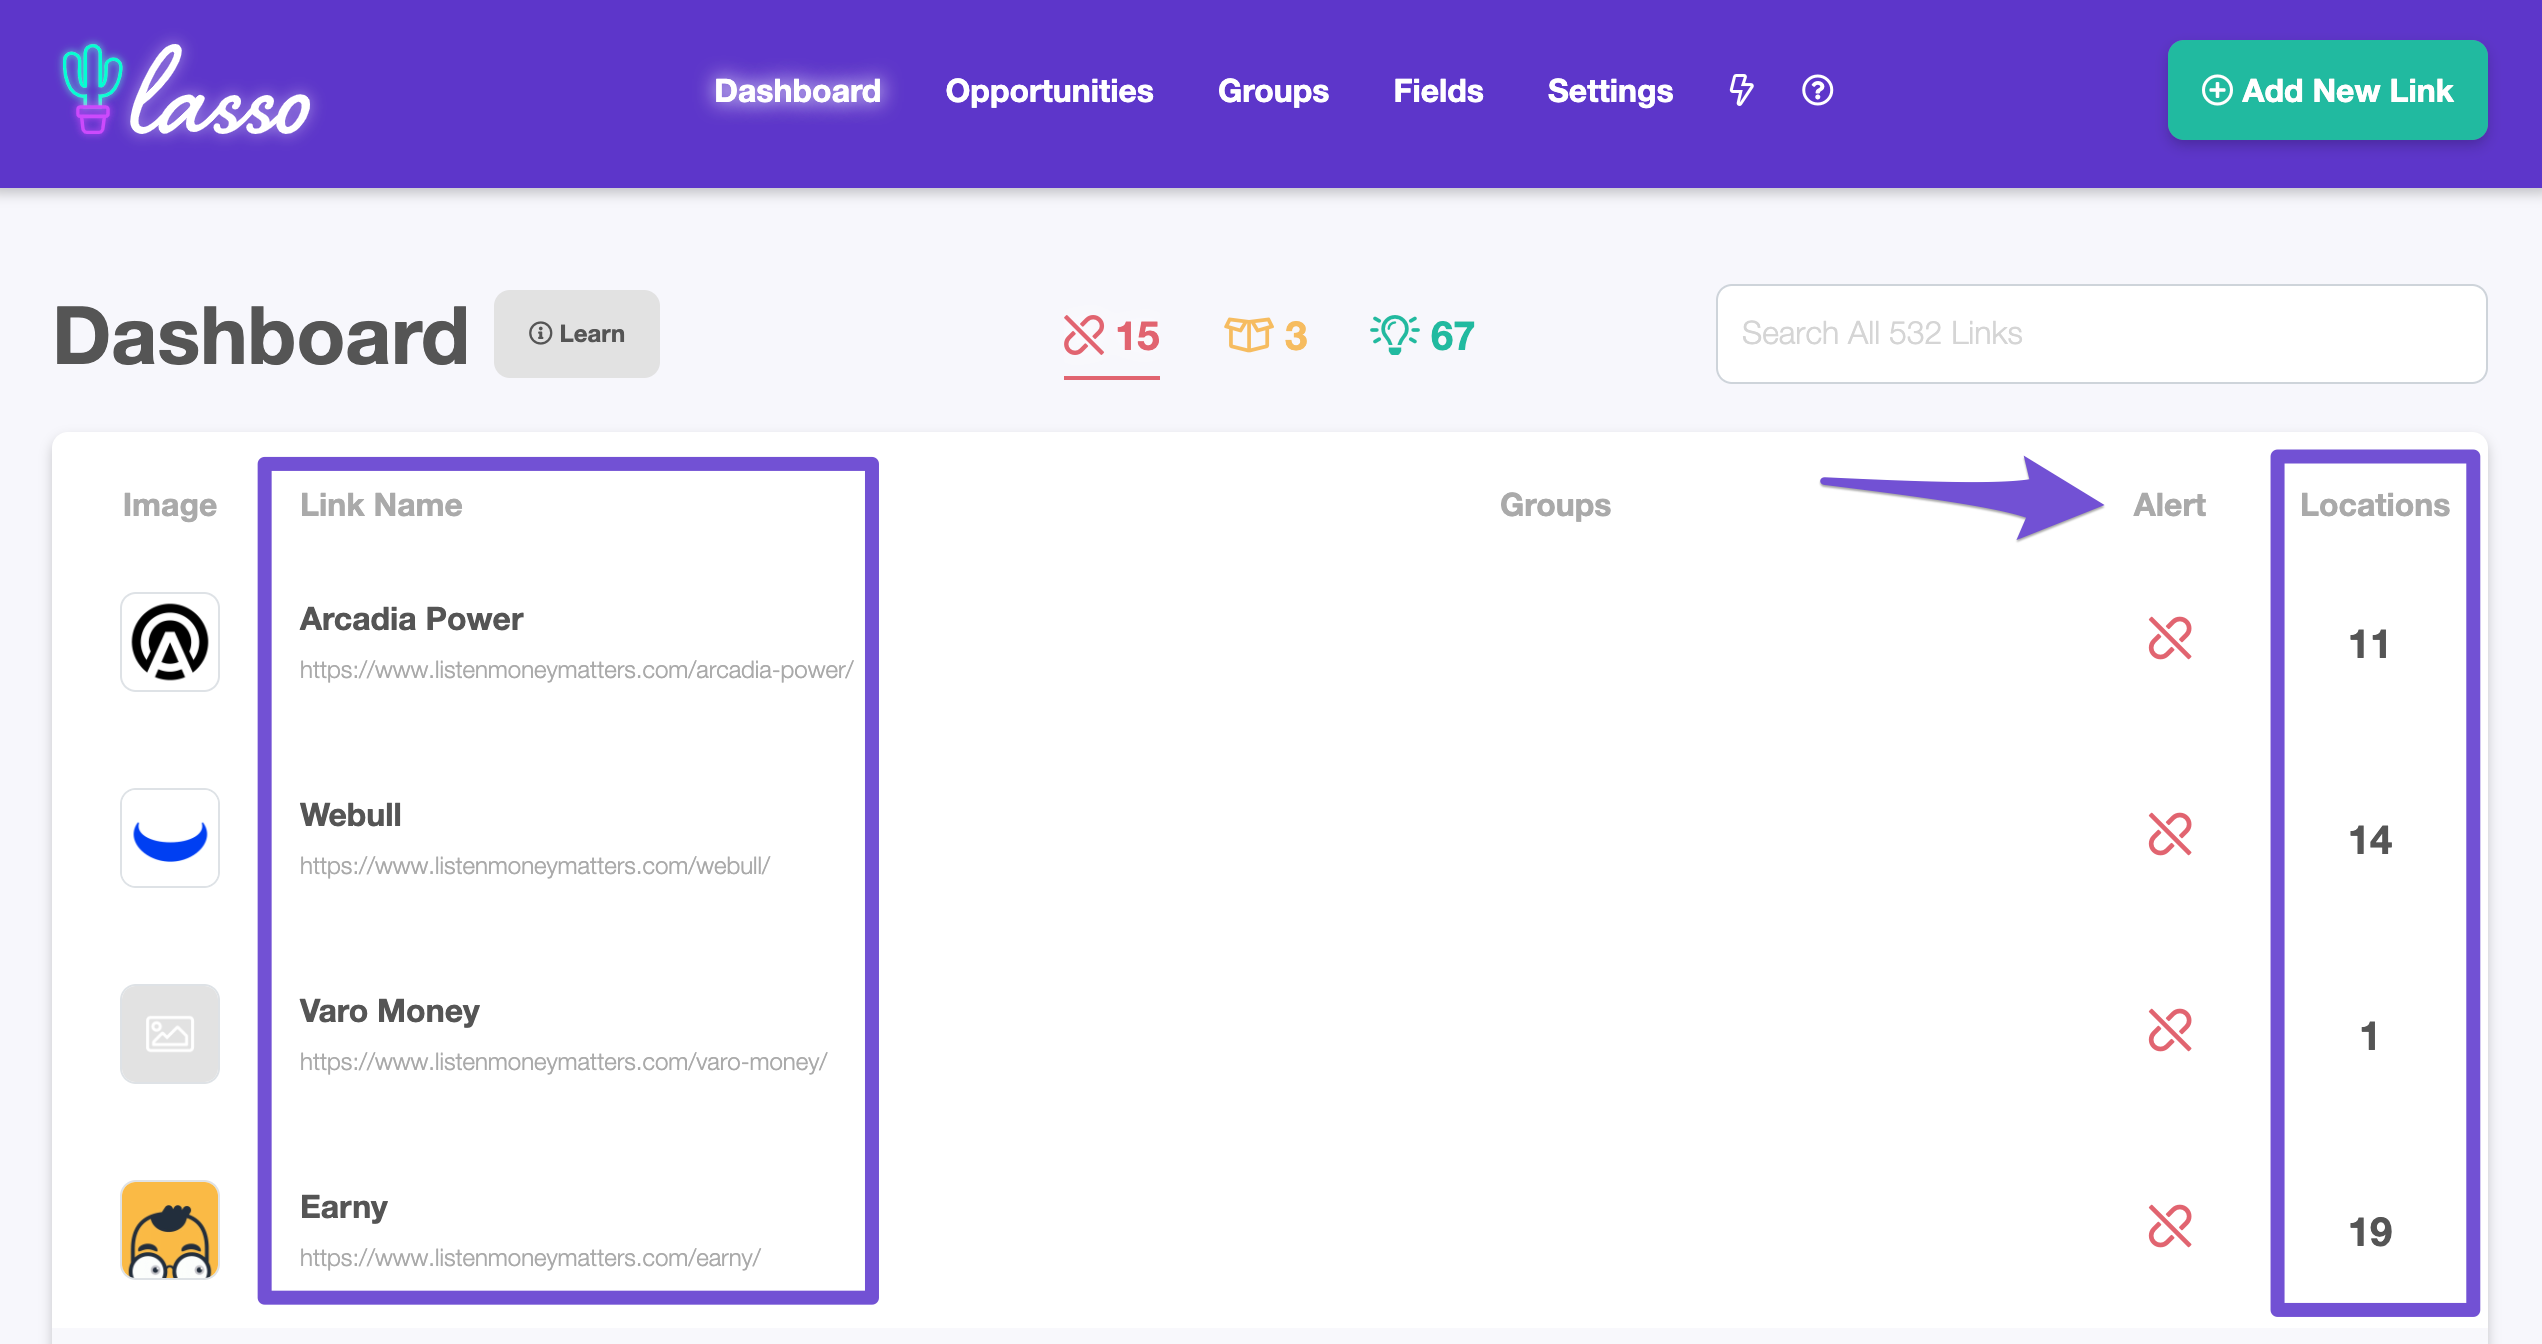The width and height of the screenshot is (2542, 1344).
Task: Select the 67 opportunities filter tab
Action: tap(1422, 336)
